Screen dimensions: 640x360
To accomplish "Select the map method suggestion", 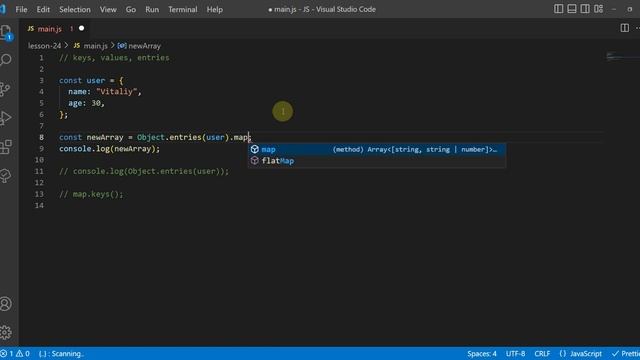I will point(377,149).
